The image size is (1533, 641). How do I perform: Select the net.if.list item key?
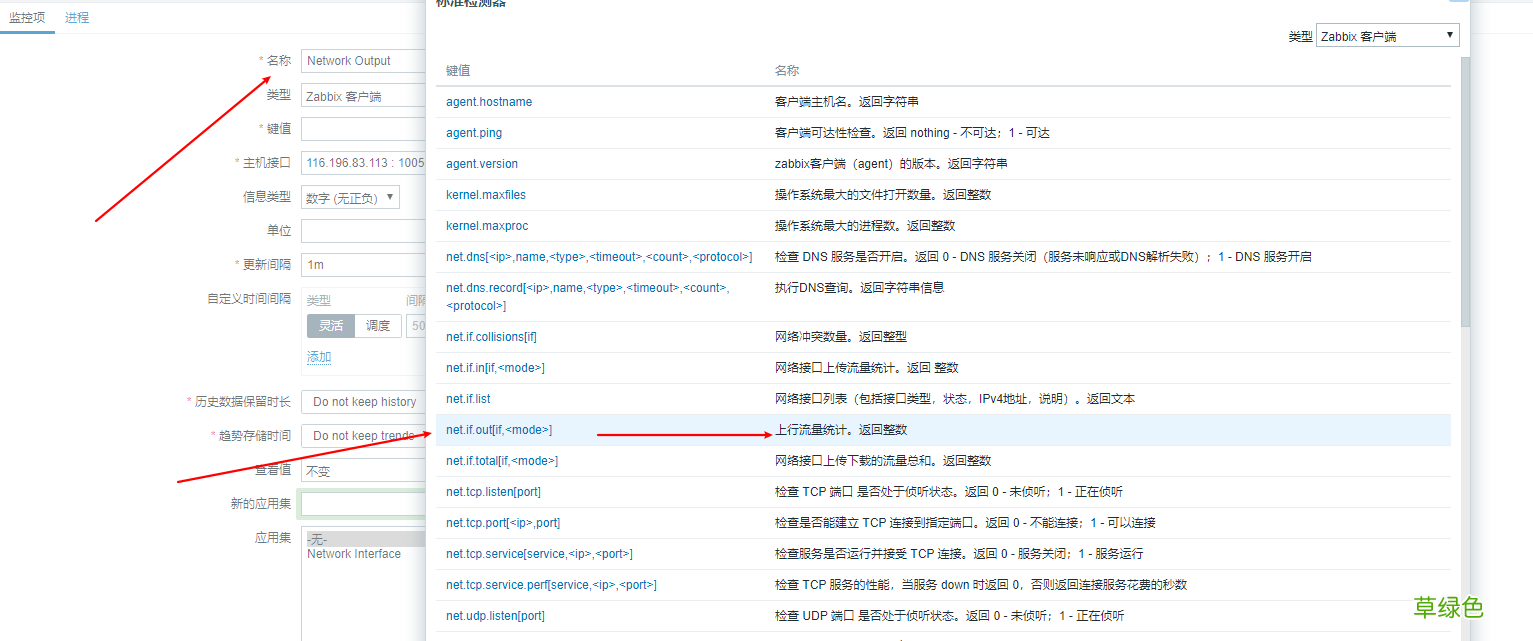468,398
